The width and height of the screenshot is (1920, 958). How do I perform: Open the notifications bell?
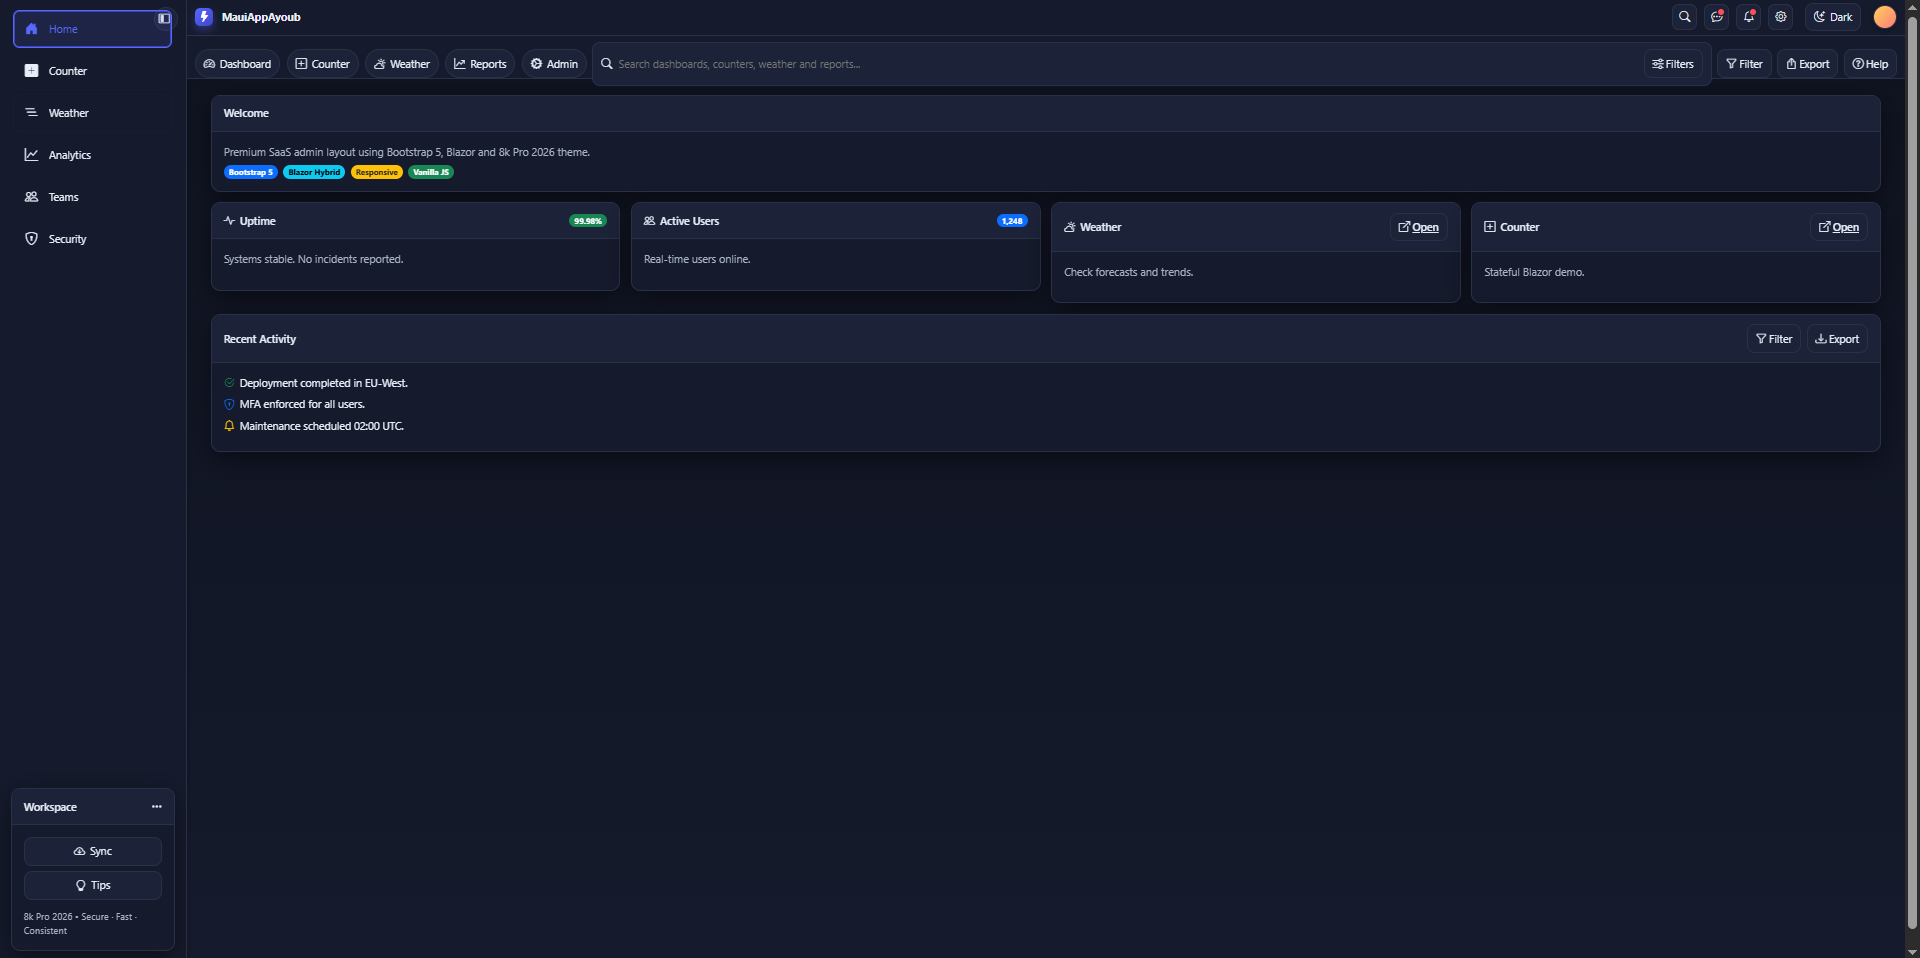pyautogui.click(x=1748, y=17)
